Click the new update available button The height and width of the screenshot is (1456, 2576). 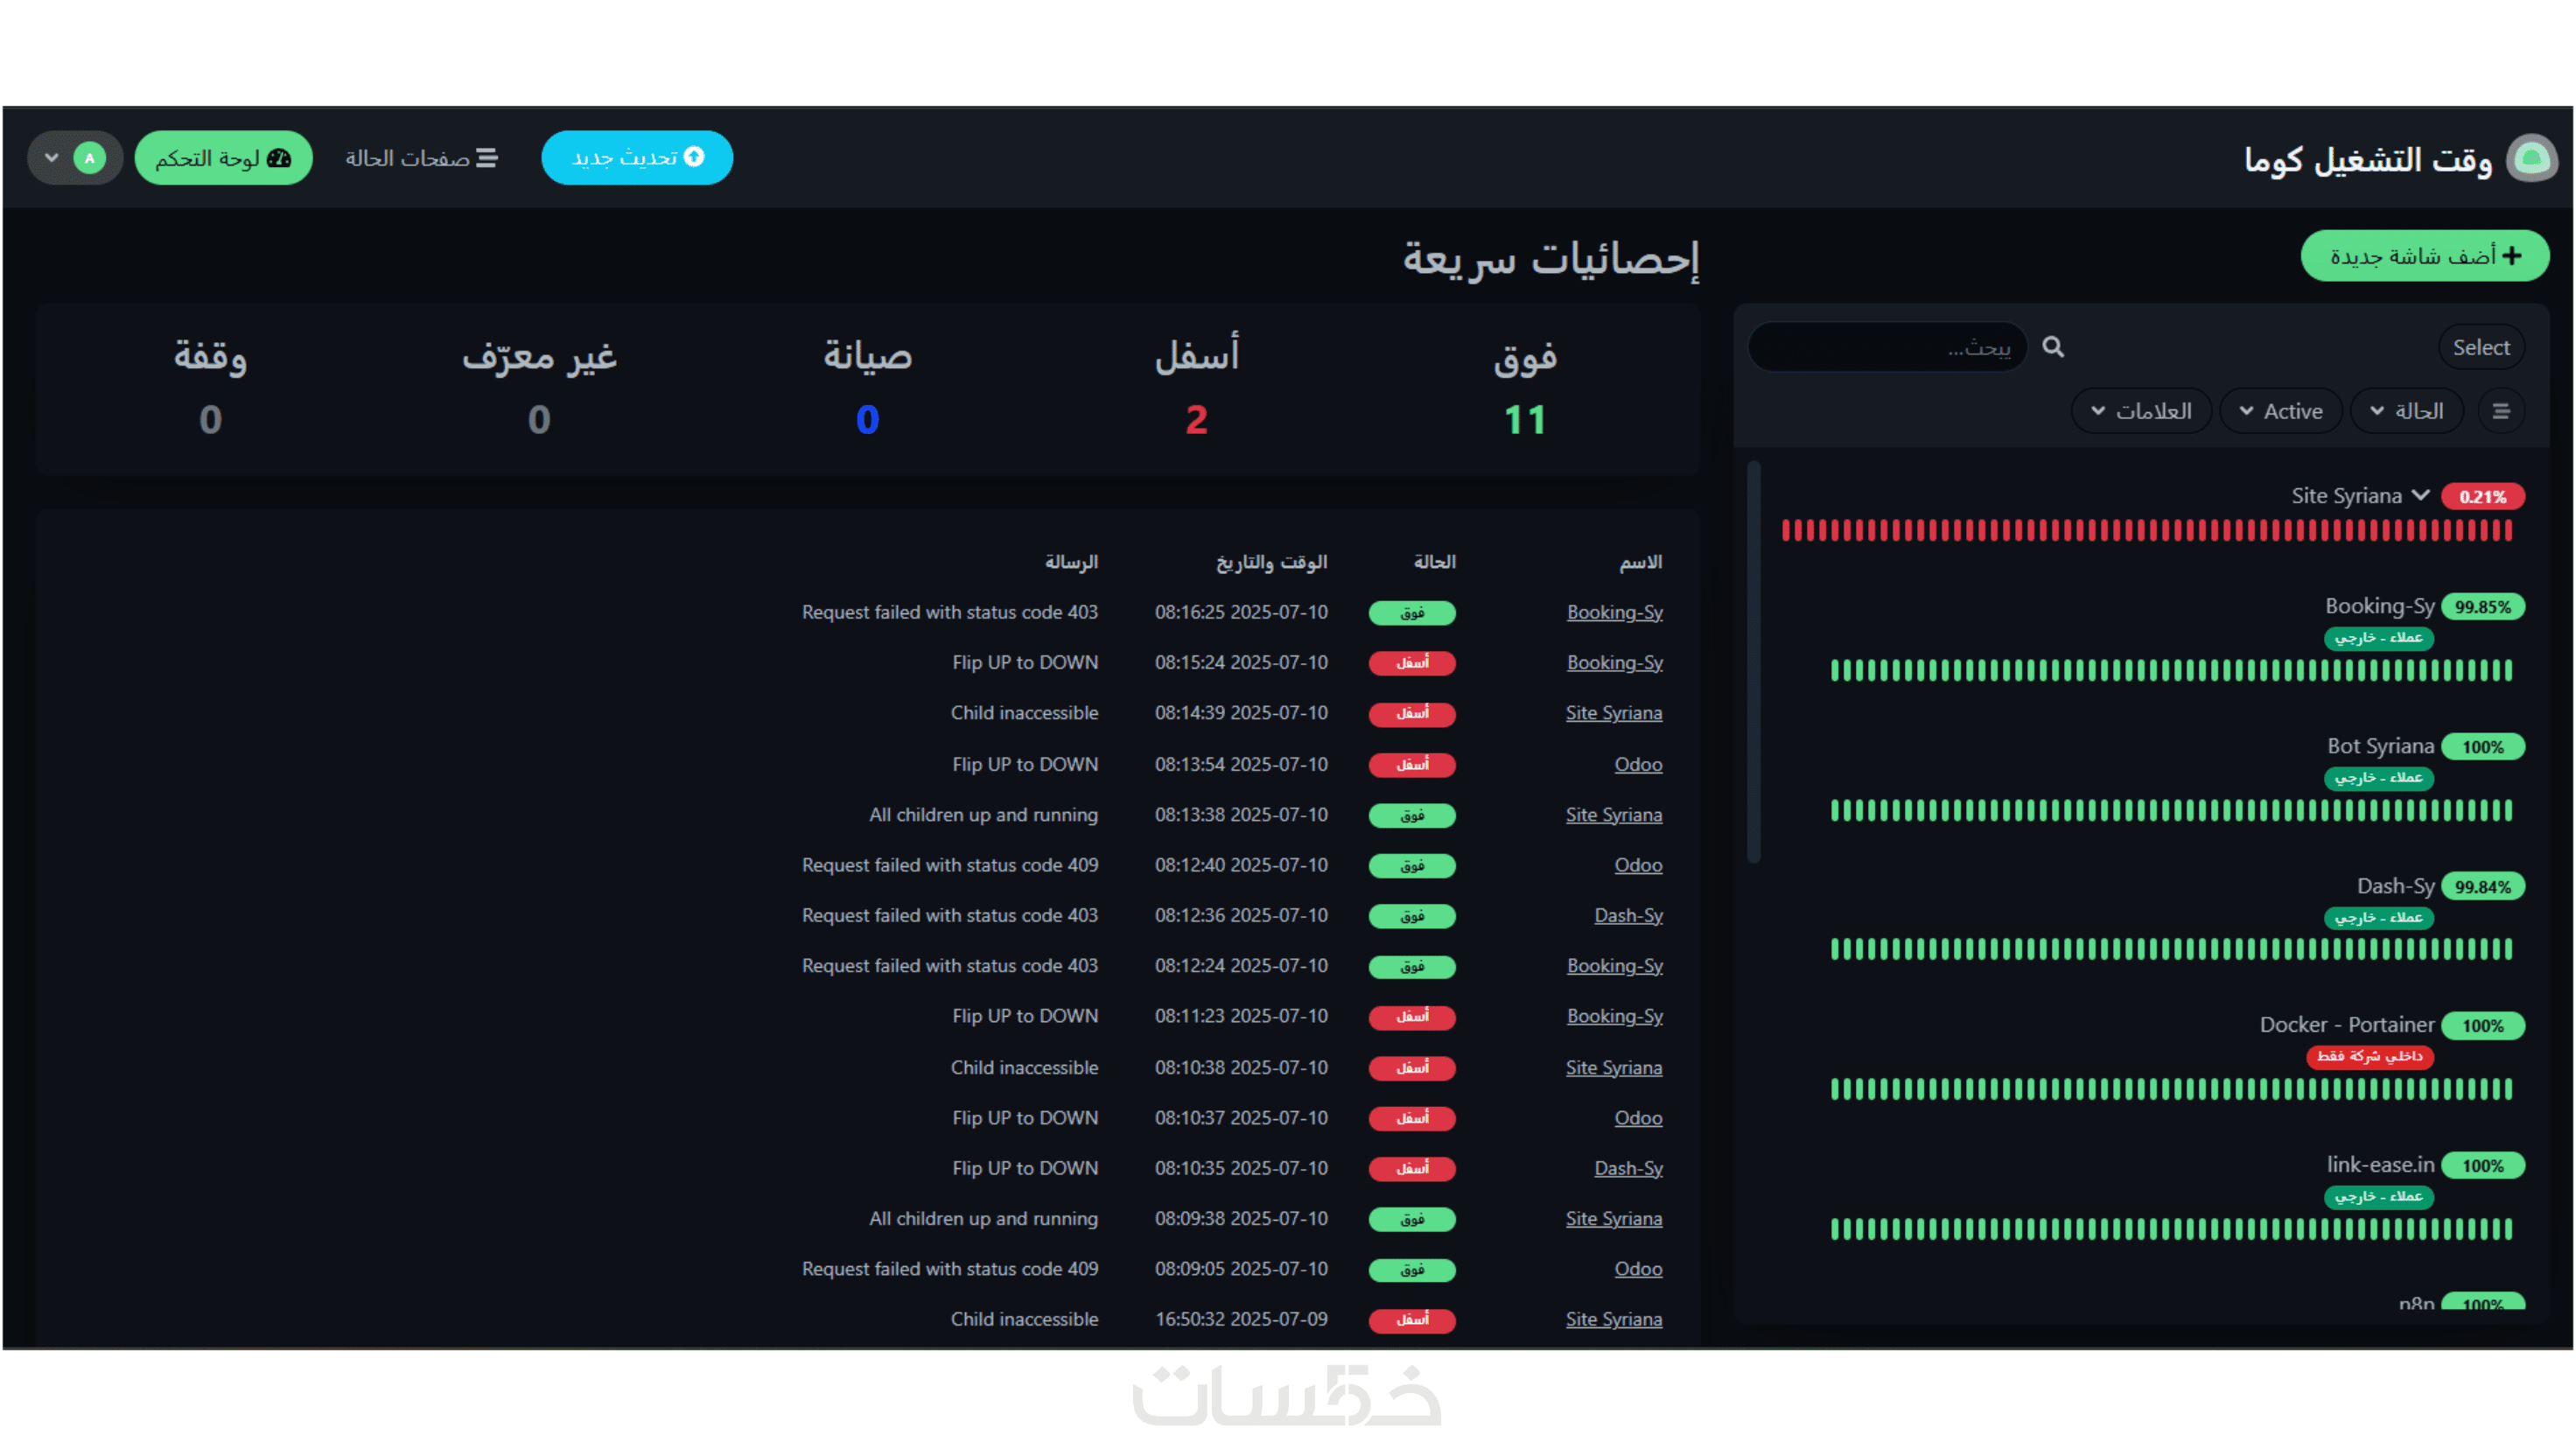point(637,158)
